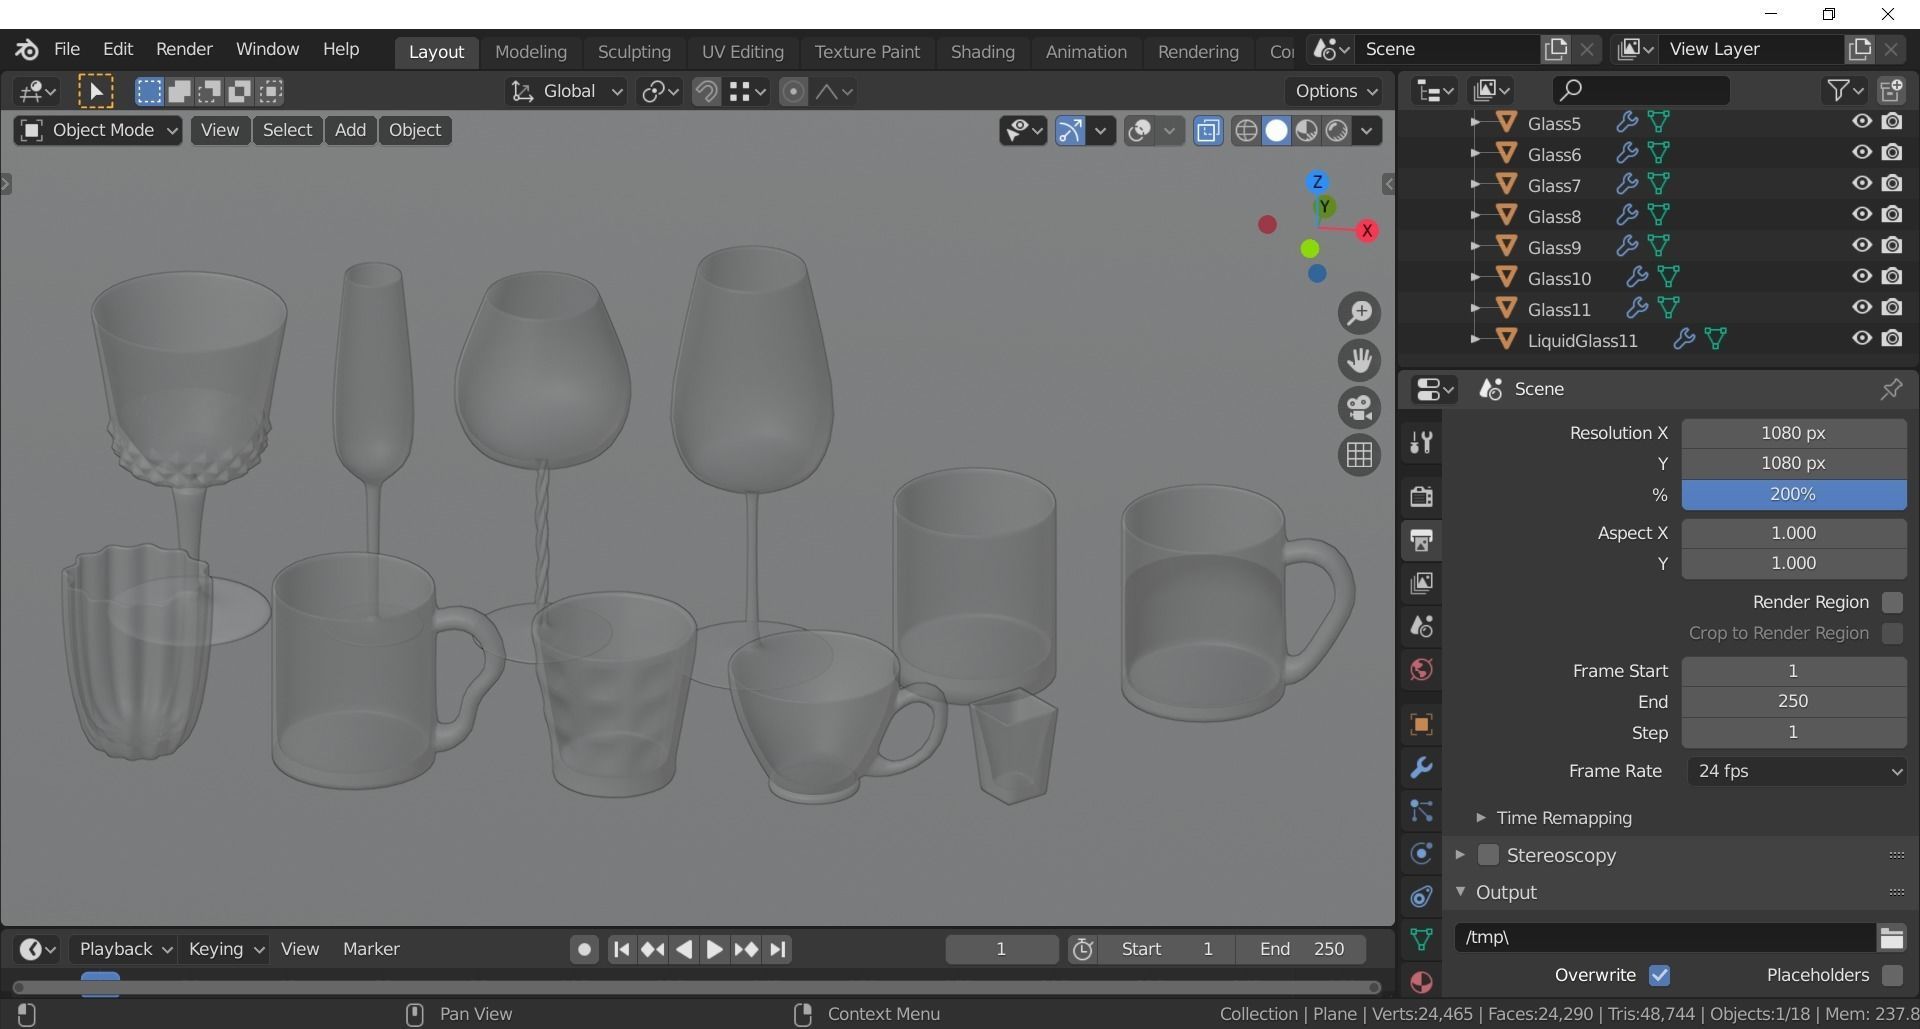Open the Frame Rate dropdown

(1796, 771)
